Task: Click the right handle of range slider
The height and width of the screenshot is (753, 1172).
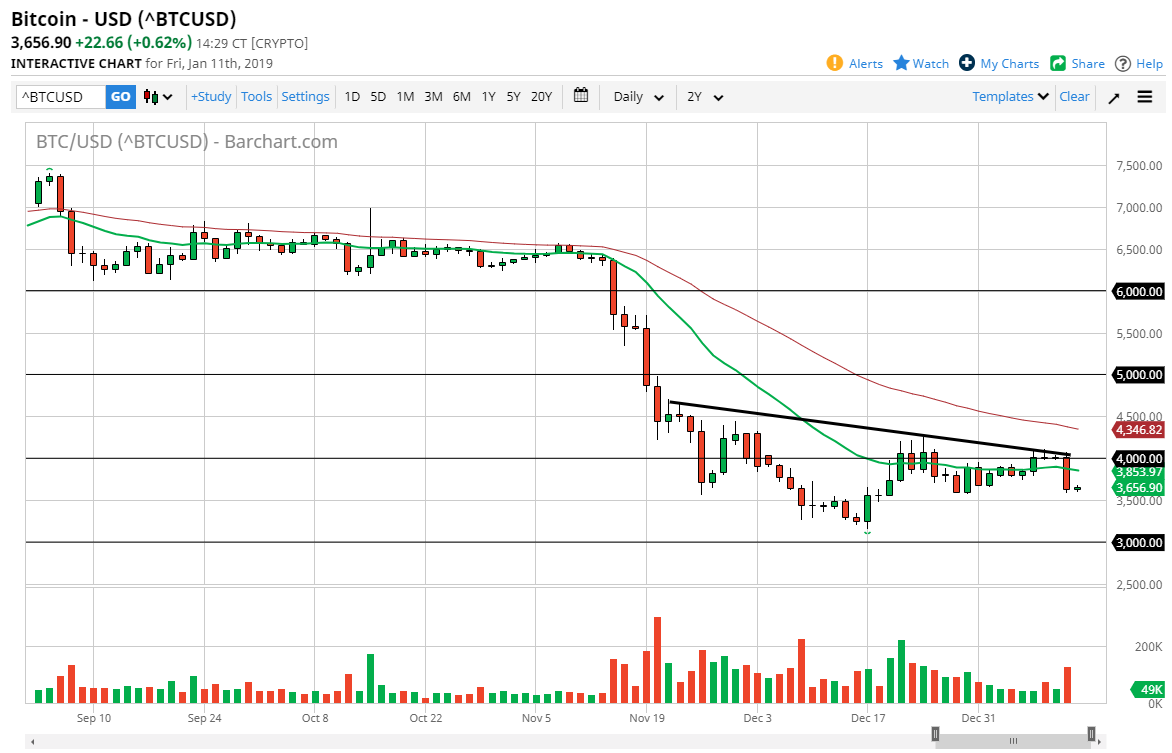Action: click(x=1091, y=733)
